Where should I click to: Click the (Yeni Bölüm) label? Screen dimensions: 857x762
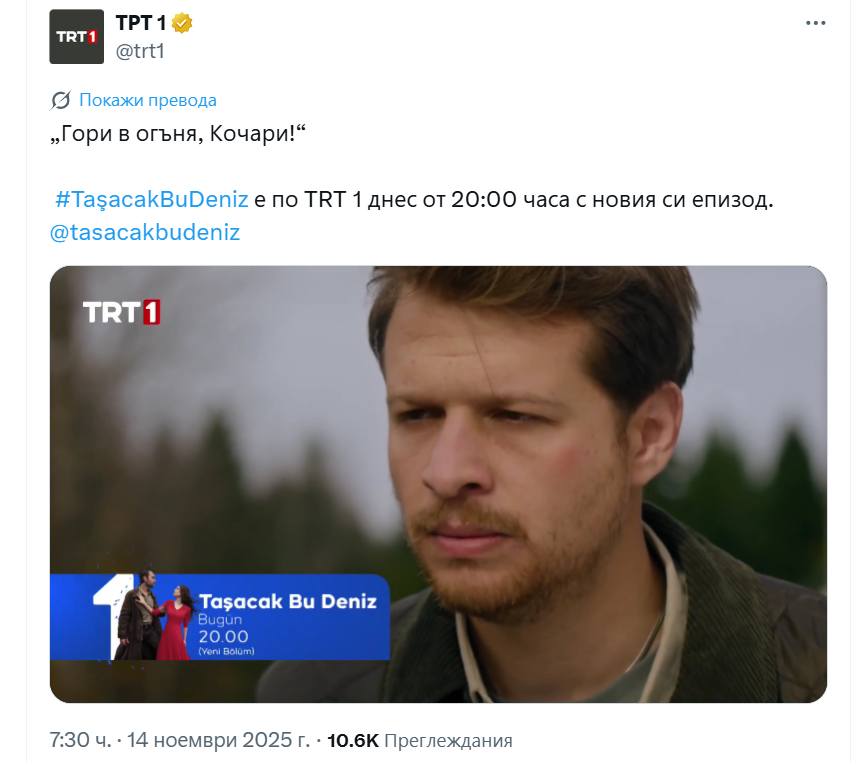point(226,651)
